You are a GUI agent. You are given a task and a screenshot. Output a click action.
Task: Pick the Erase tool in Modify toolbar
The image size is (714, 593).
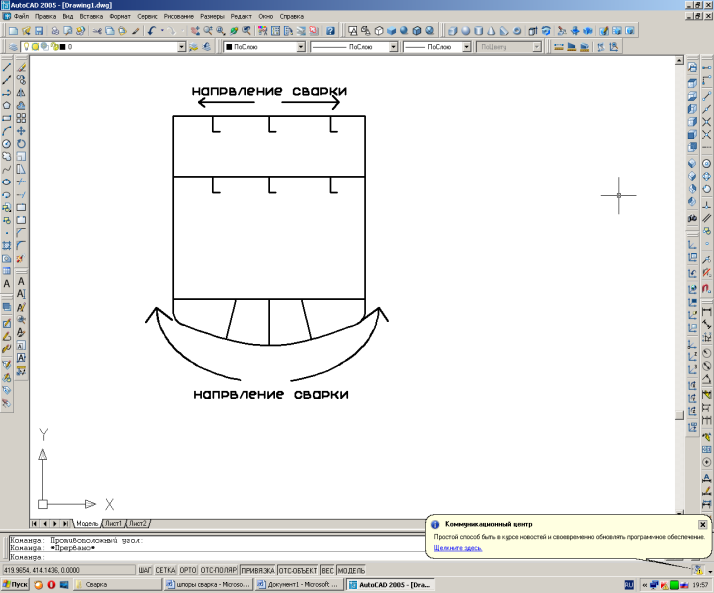pos(21,66)
